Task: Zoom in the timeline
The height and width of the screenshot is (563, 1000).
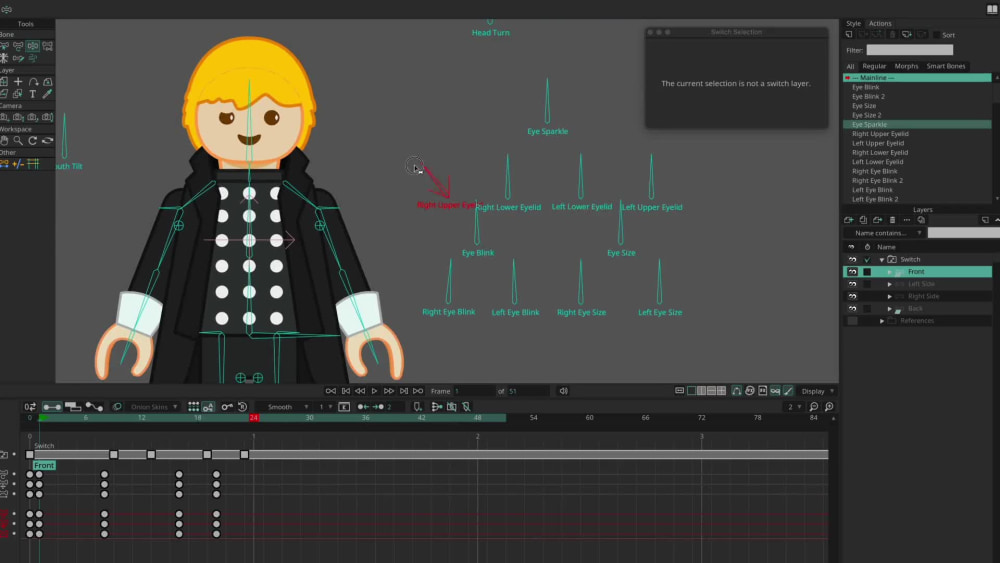Action: (x=829, y=407)
